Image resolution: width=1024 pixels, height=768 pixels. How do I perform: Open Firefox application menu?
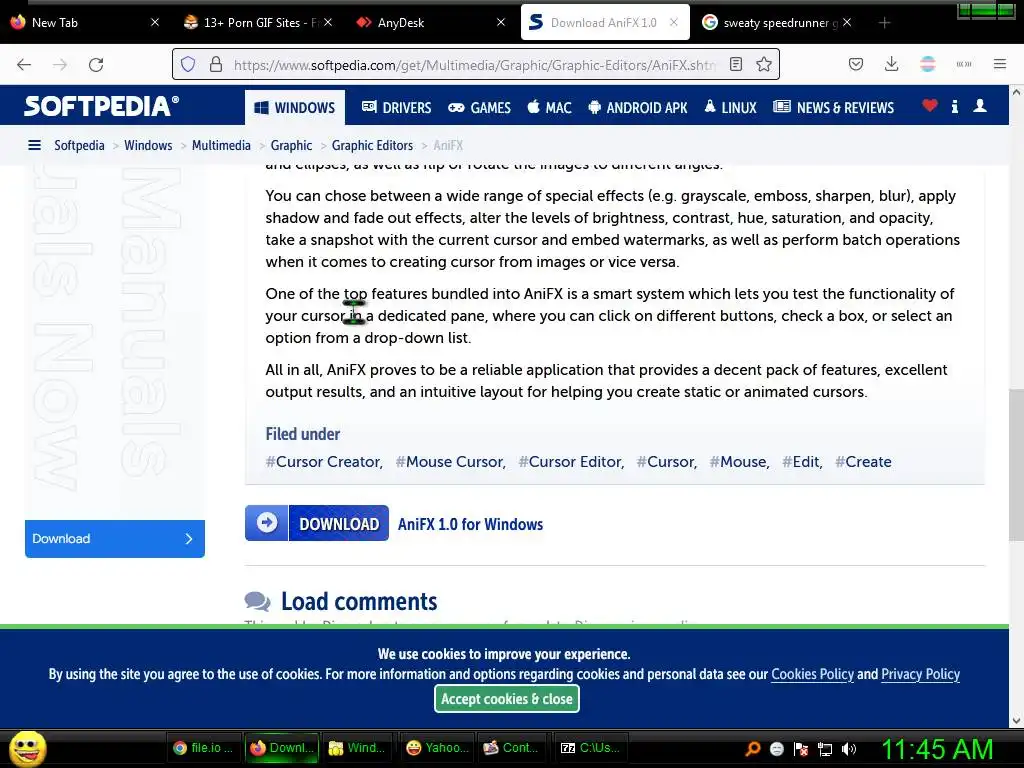point(999,64)
